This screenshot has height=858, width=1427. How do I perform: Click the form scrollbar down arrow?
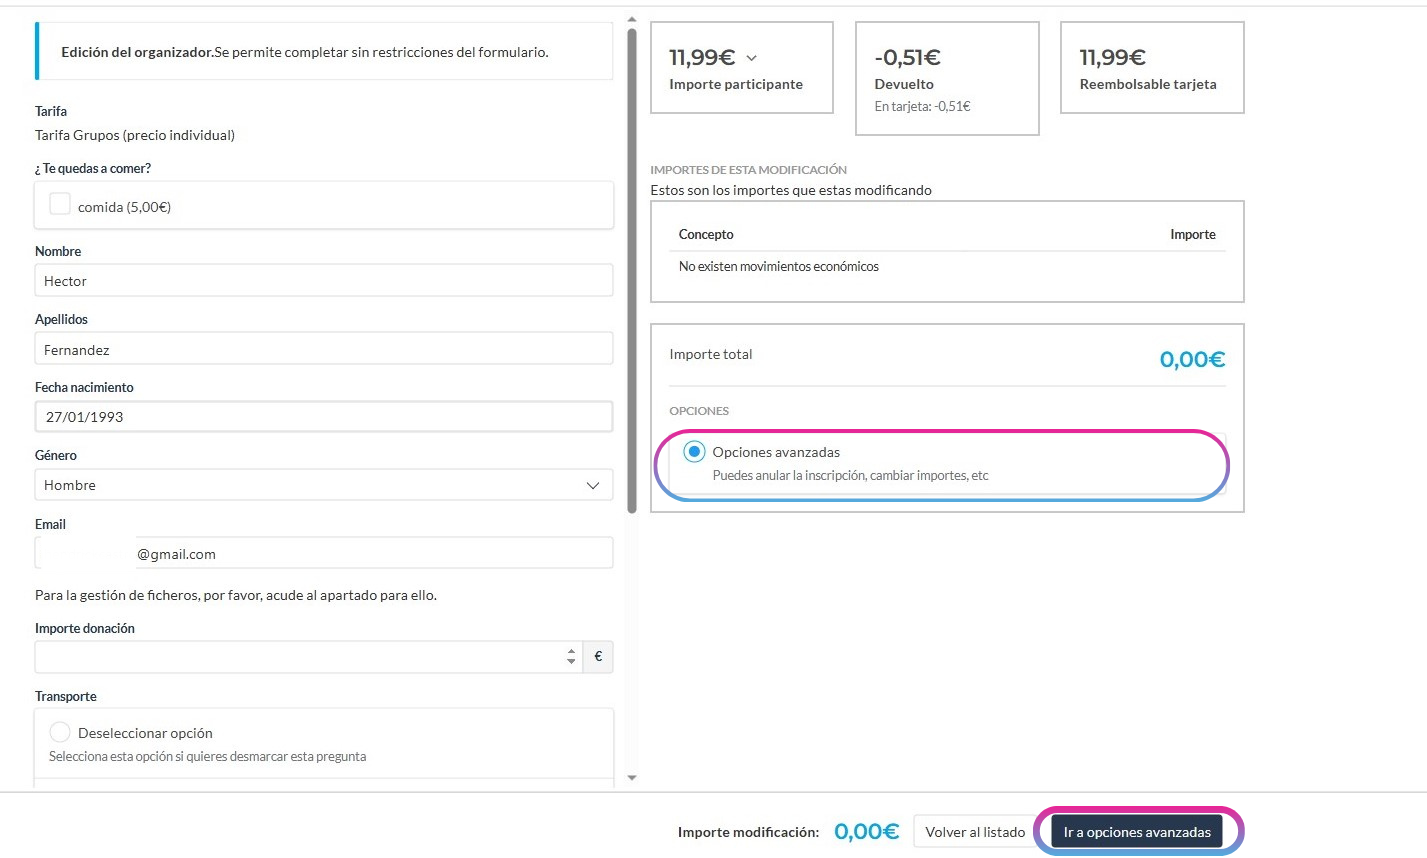[x=632, y=777]
